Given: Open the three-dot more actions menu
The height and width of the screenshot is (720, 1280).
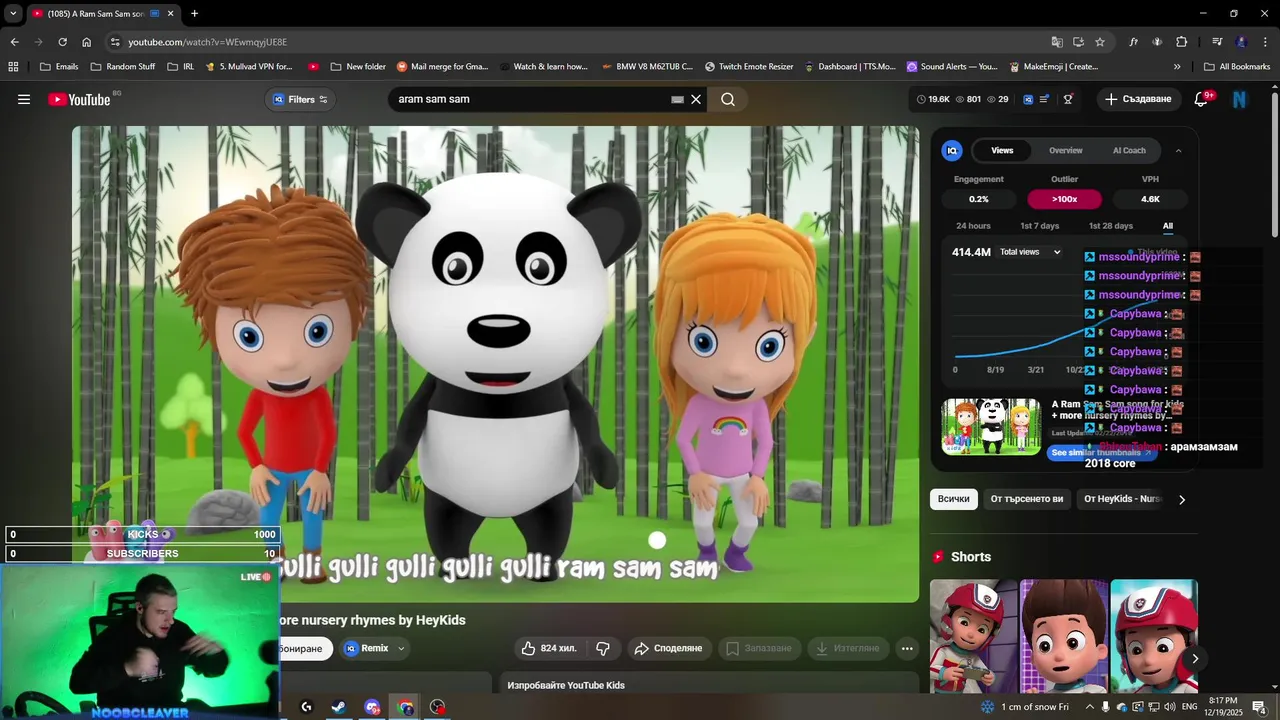Looking at the screenshot, I should click(x=907, y=648).
